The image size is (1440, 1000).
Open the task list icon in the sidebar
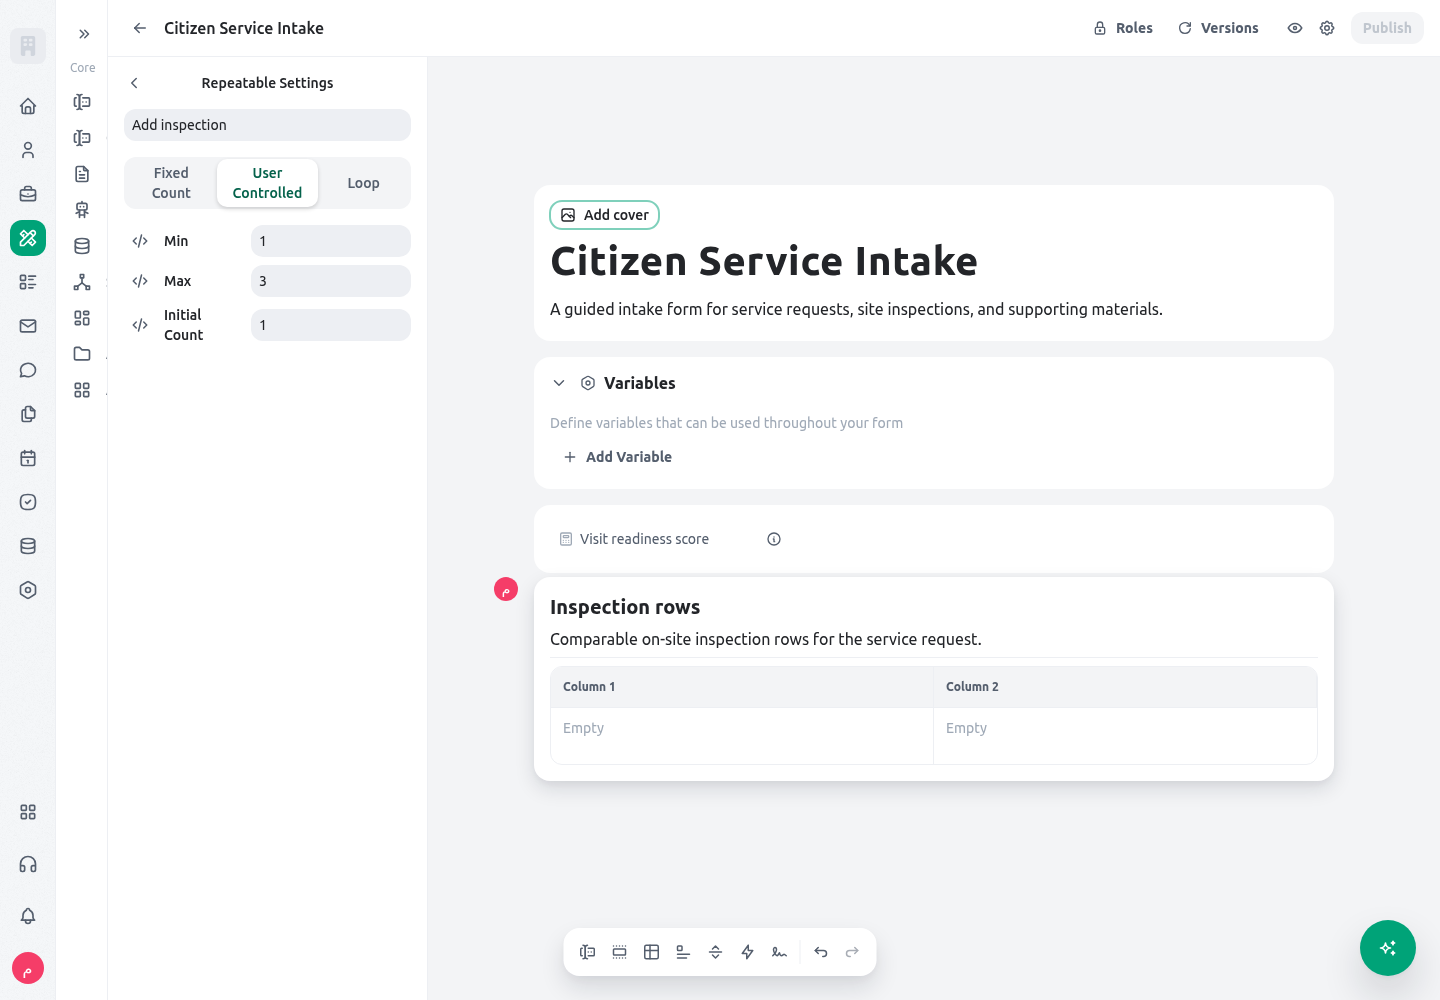pos(28,282)
